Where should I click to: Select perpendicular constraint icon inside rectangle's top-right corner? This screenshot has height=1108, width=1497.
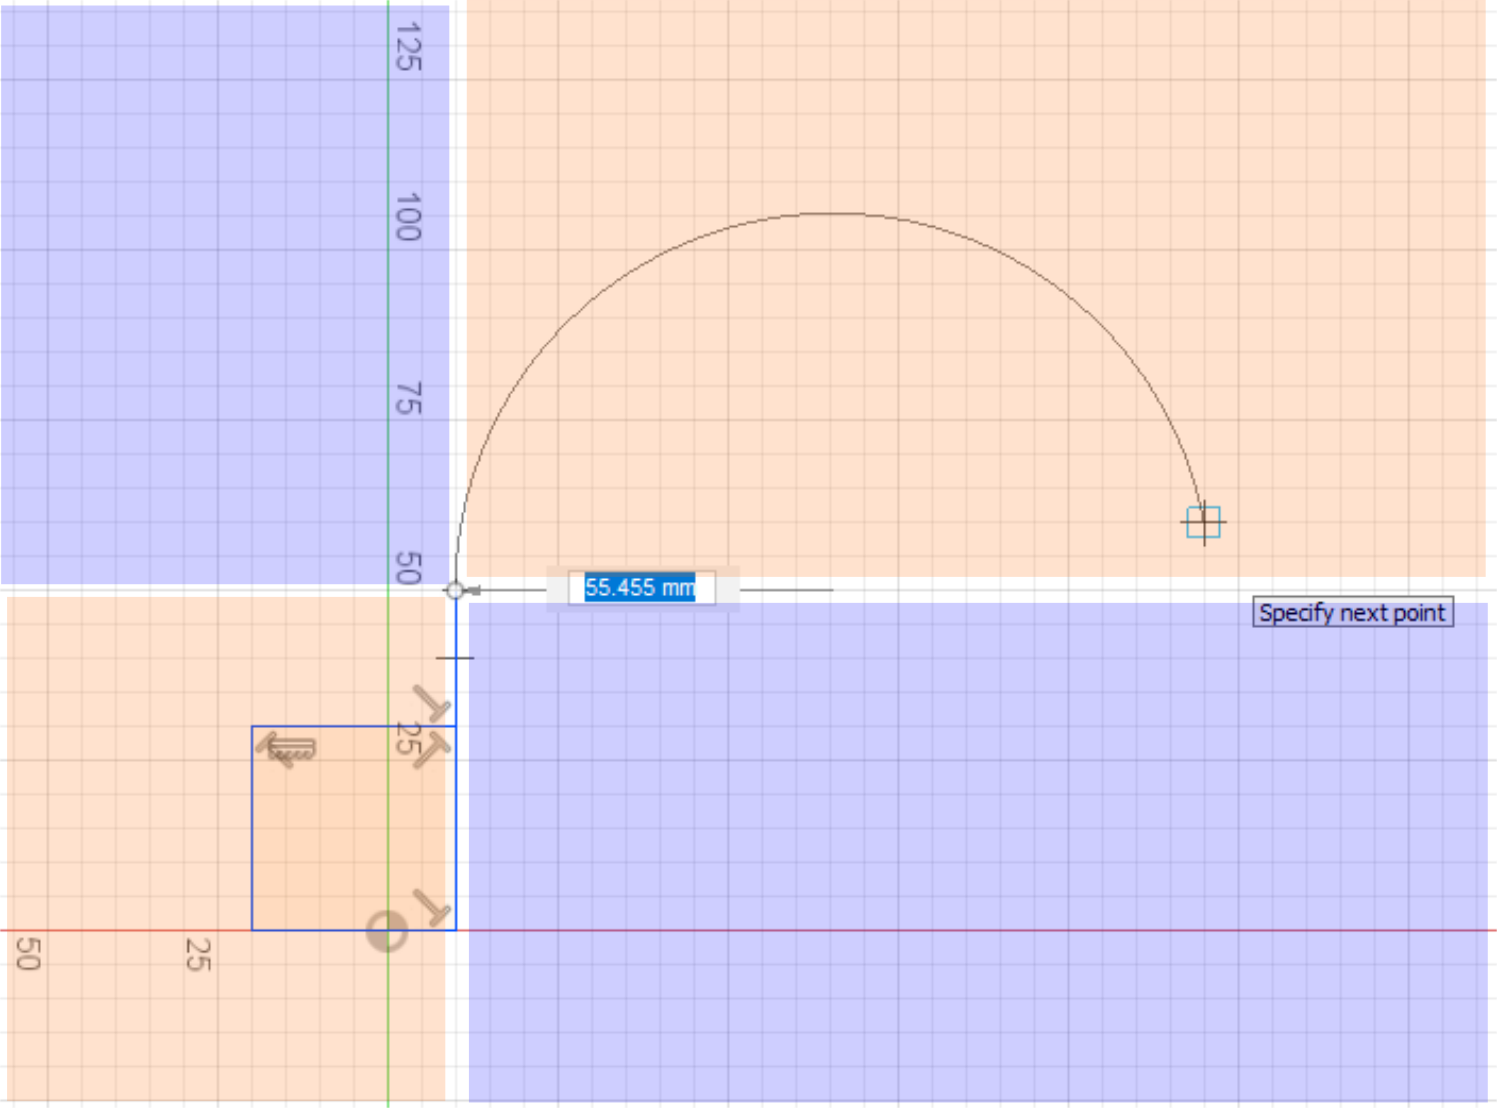click(x=432, y=750)
